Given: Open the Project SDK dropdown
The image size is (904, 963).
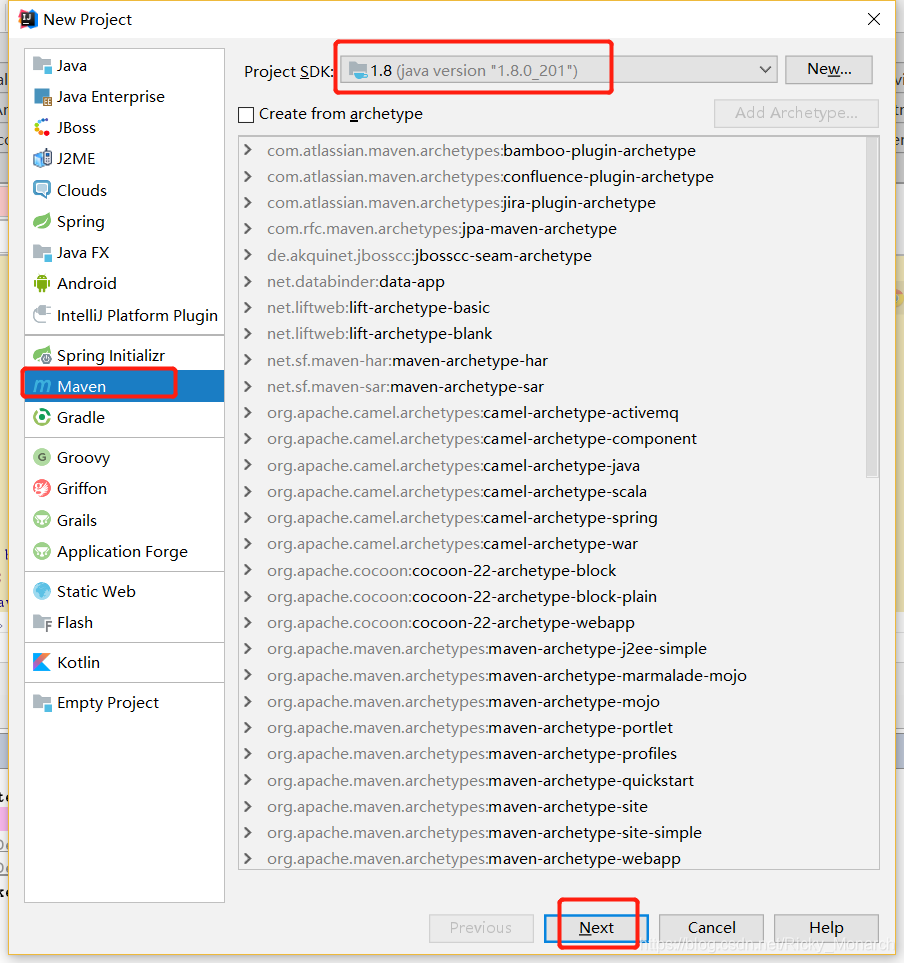Looking at the screenshot, I should point(765,69).
